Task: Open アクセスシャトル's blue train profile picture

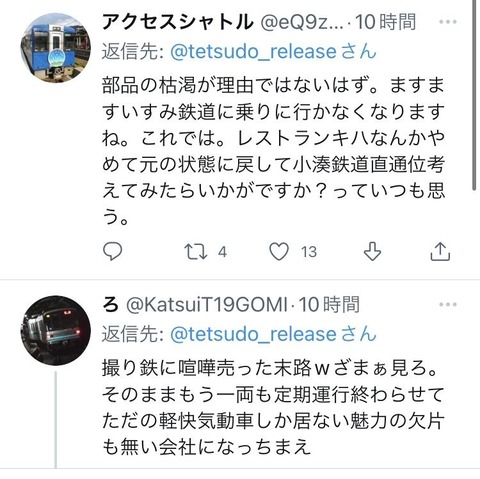Action: click(56, 48)
